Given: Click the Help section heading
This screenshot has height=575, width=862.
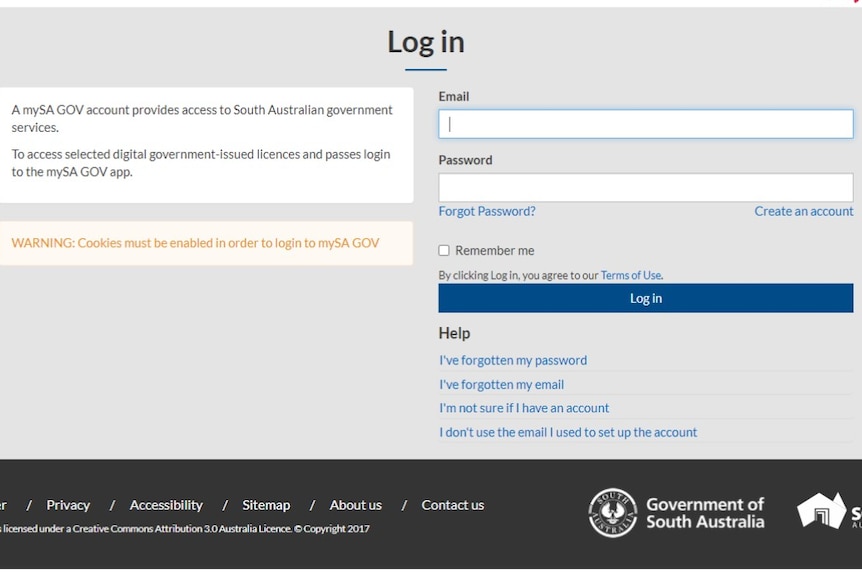Looking at the screenshot, I should [x=454, y=333].
